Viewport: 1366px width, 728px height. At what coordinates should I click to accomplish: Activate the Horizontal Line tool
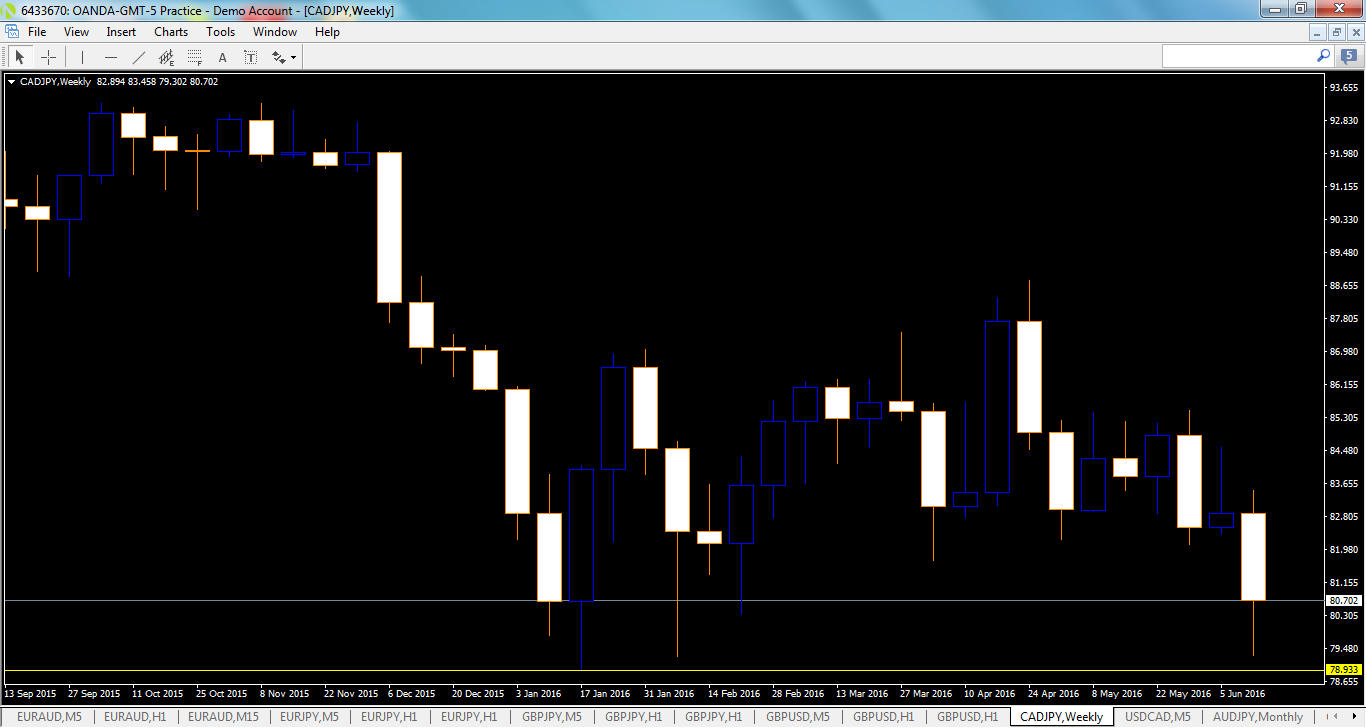[x=112, y=57]
